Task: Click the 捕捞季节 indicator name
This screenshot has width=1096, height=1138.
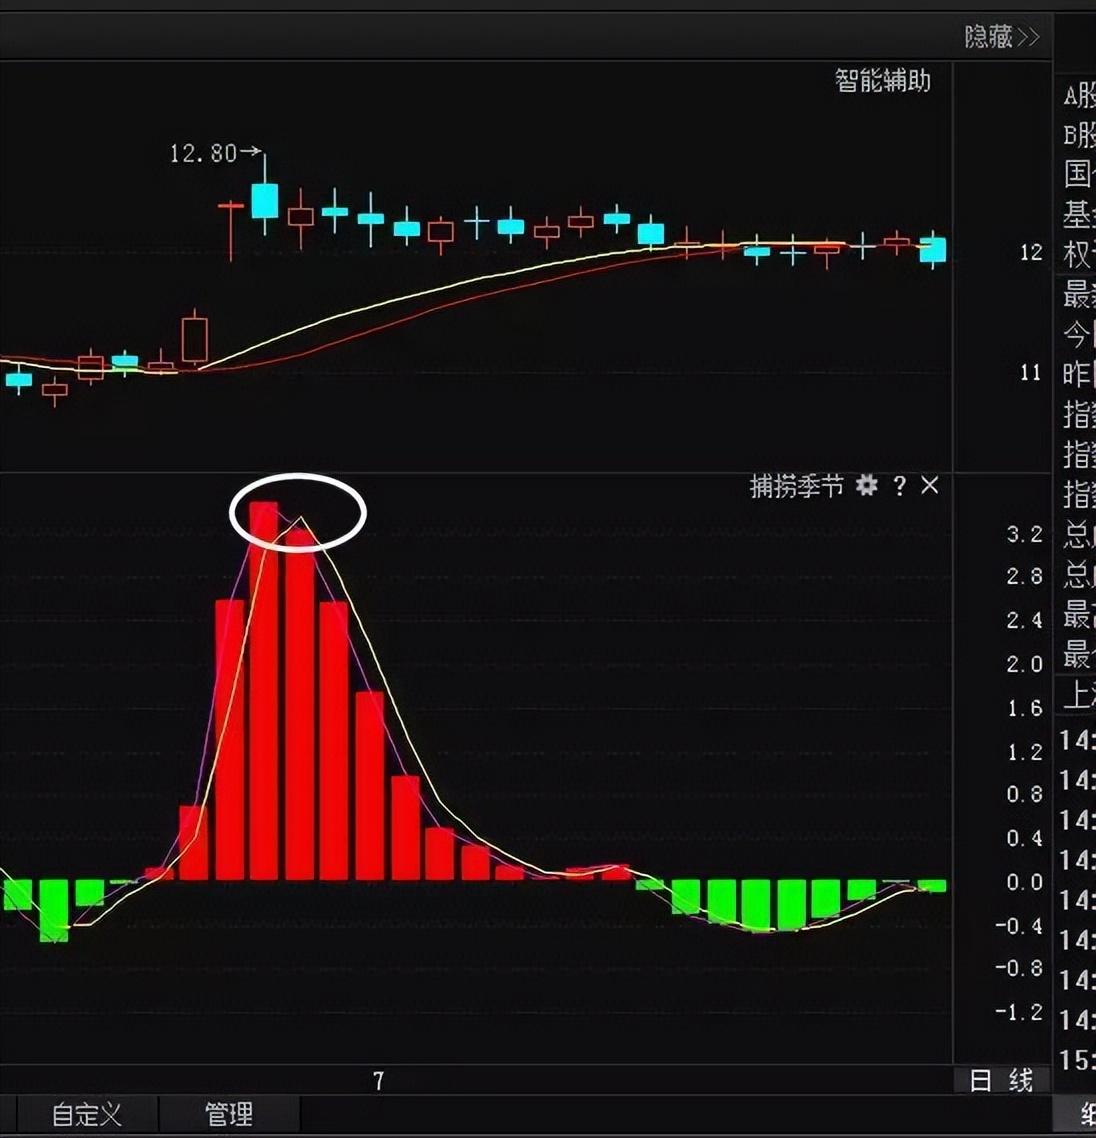Action: 796,486
